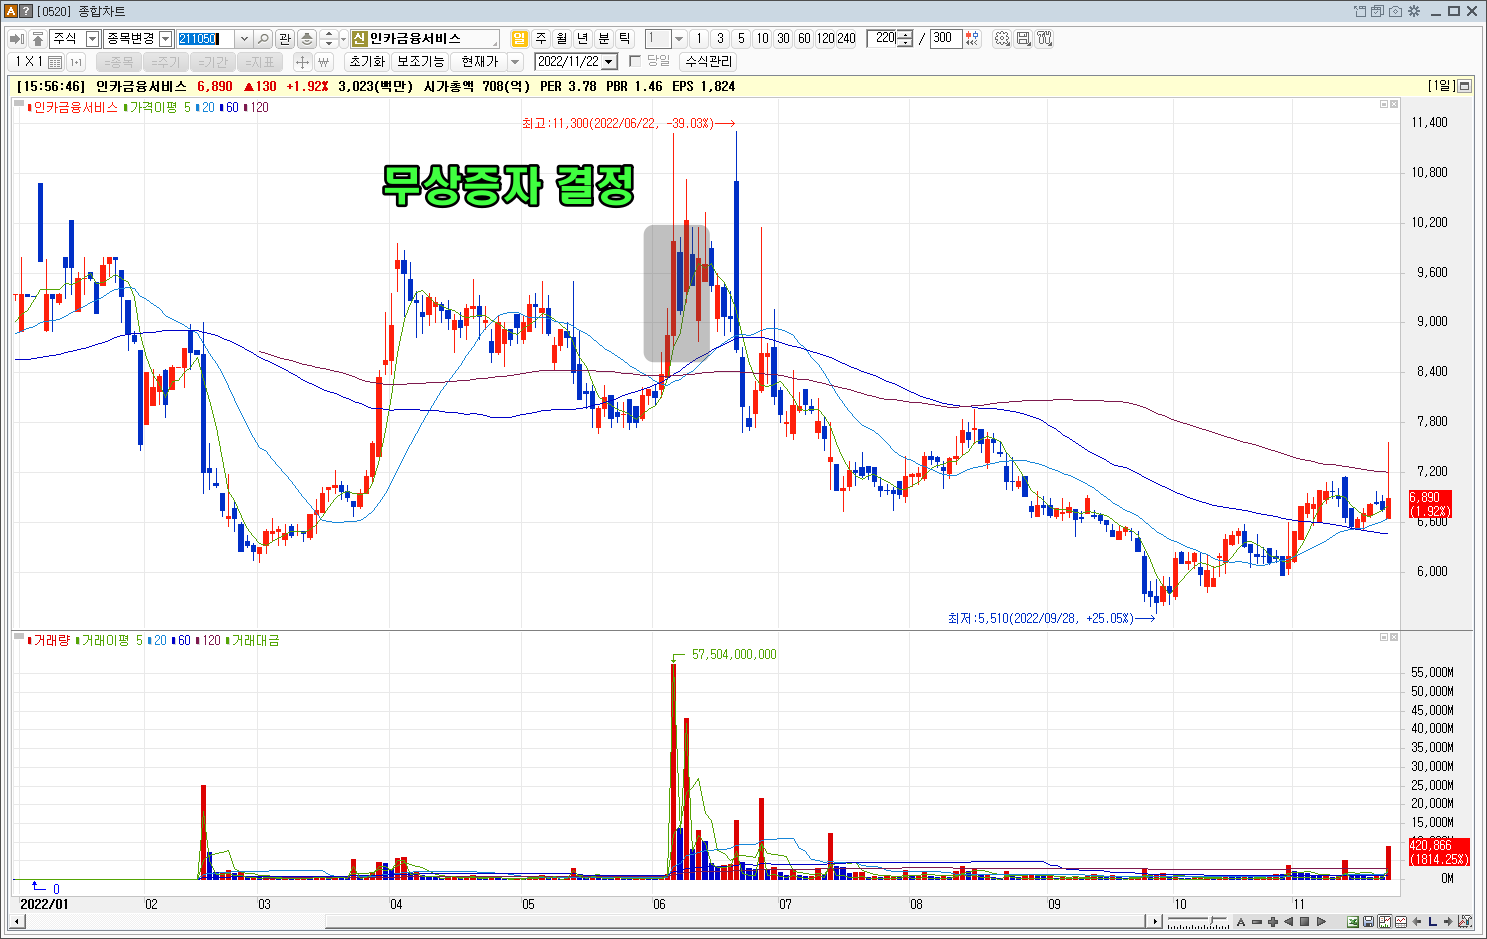Select the 분 (minute) period toggle
This screenshot has height=939, width=1487.
click(603, 38)
